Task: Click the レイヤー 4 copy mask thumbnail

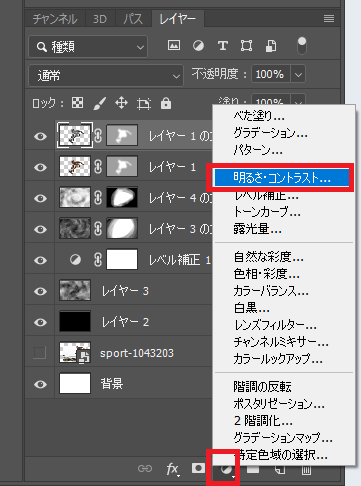Action: coord(122,197)
